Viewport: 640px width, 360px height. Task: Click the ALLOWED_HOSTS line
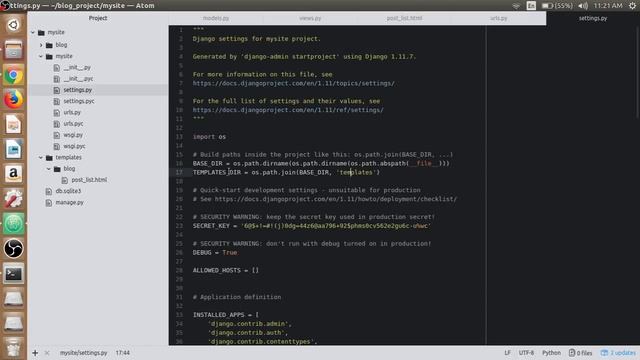pyautogui.click(x=226, y=270)
